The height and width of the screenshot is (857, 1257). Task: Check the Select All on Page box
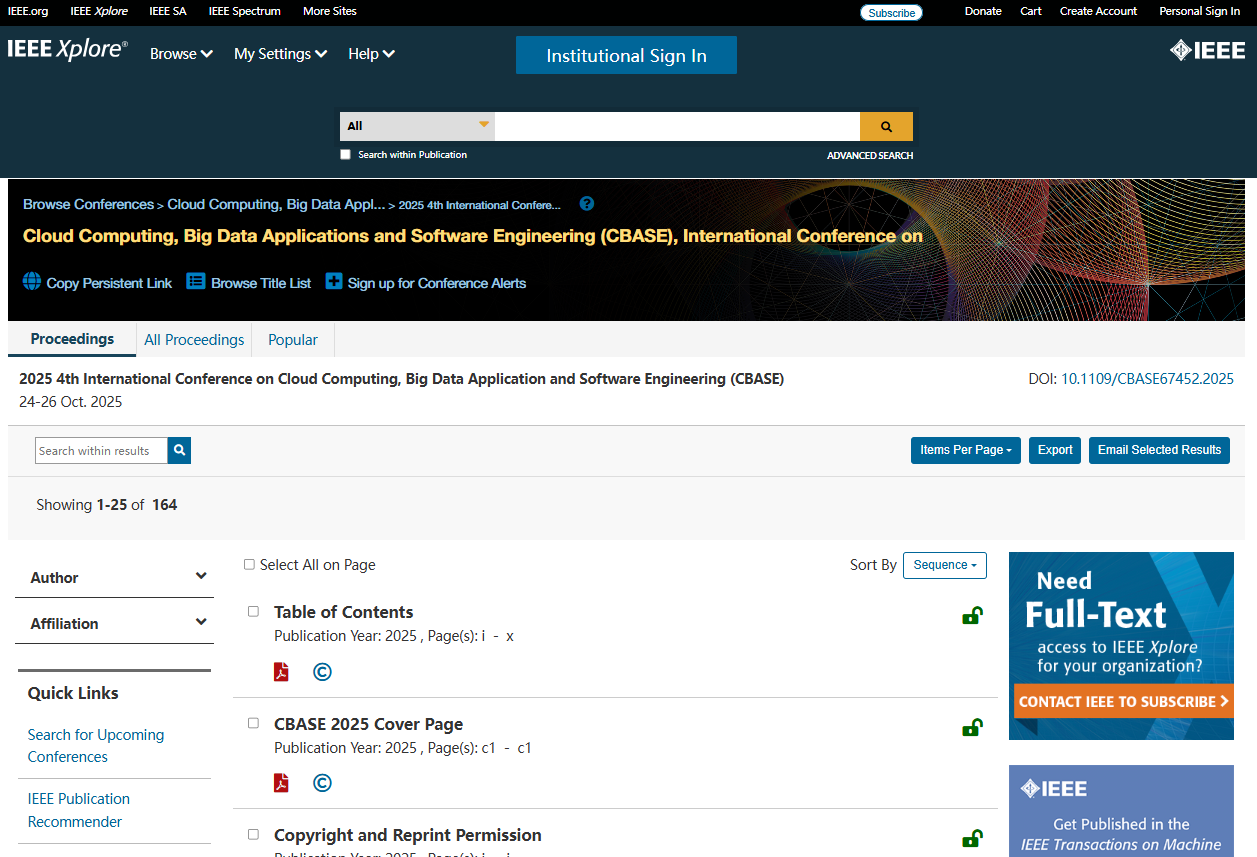pos(250,565)
